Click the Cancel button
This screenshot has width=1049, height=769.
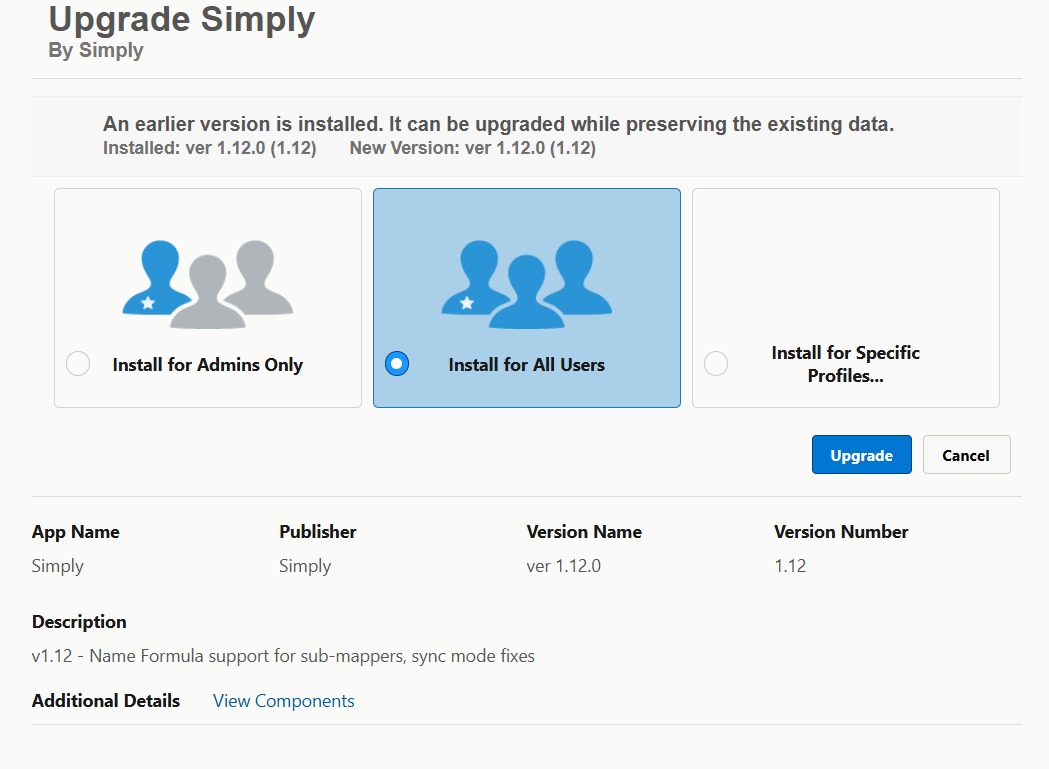pyautogui.click(x=965, y=454)
